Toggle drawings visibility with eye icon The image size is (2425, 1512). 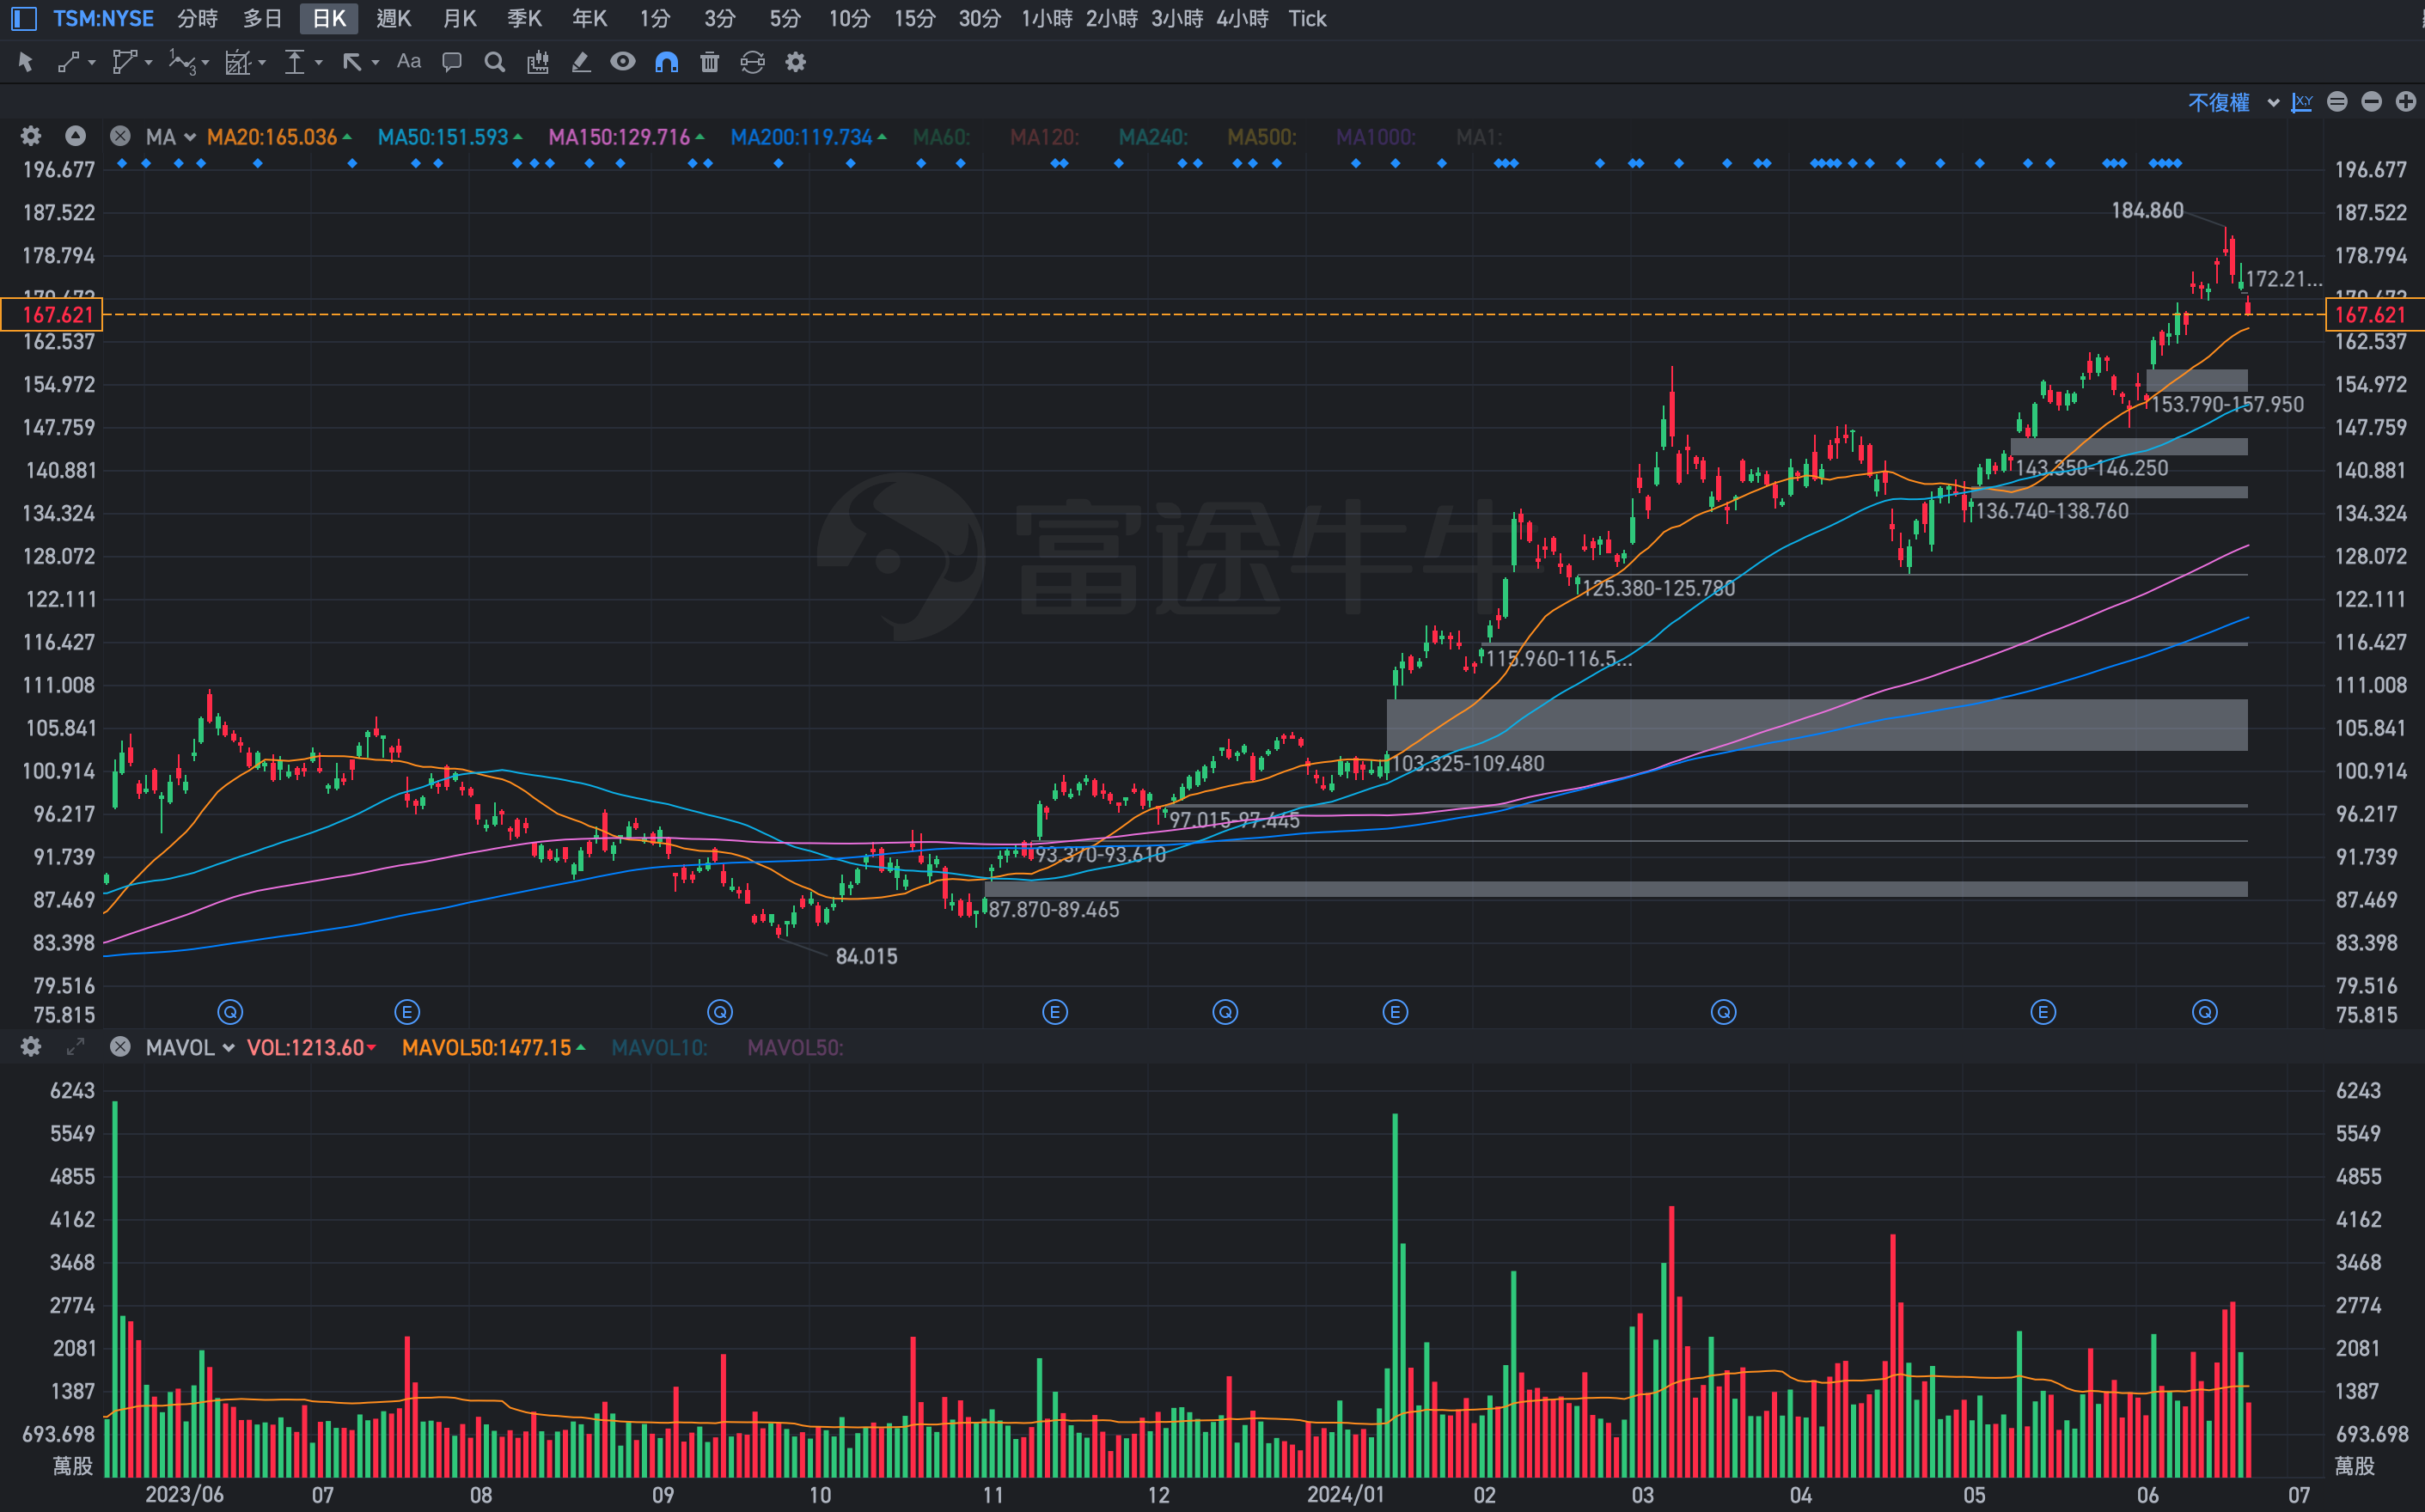[x=623, y=62]
